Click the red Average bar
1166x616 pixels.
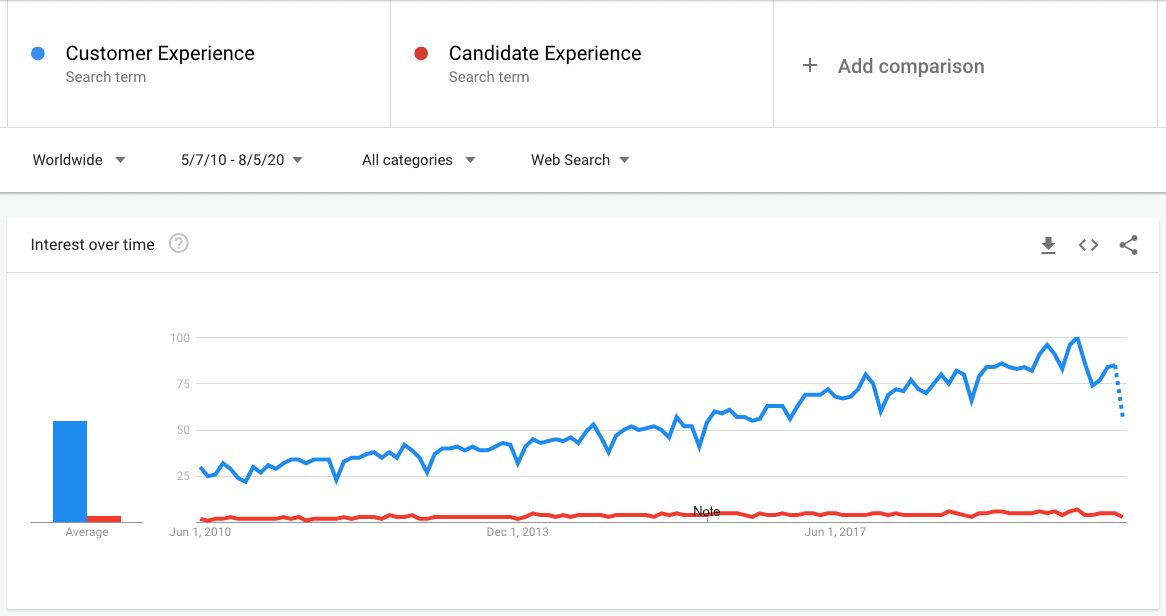click(104, 519)
